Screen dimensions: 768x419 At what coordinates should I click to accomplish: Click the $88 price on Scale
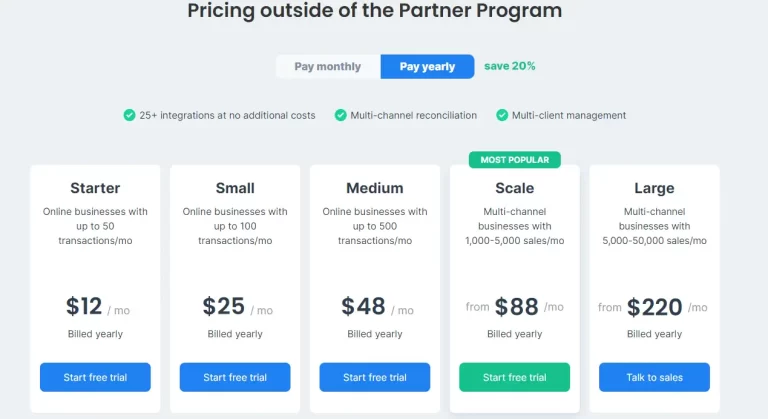pos(517,307)
